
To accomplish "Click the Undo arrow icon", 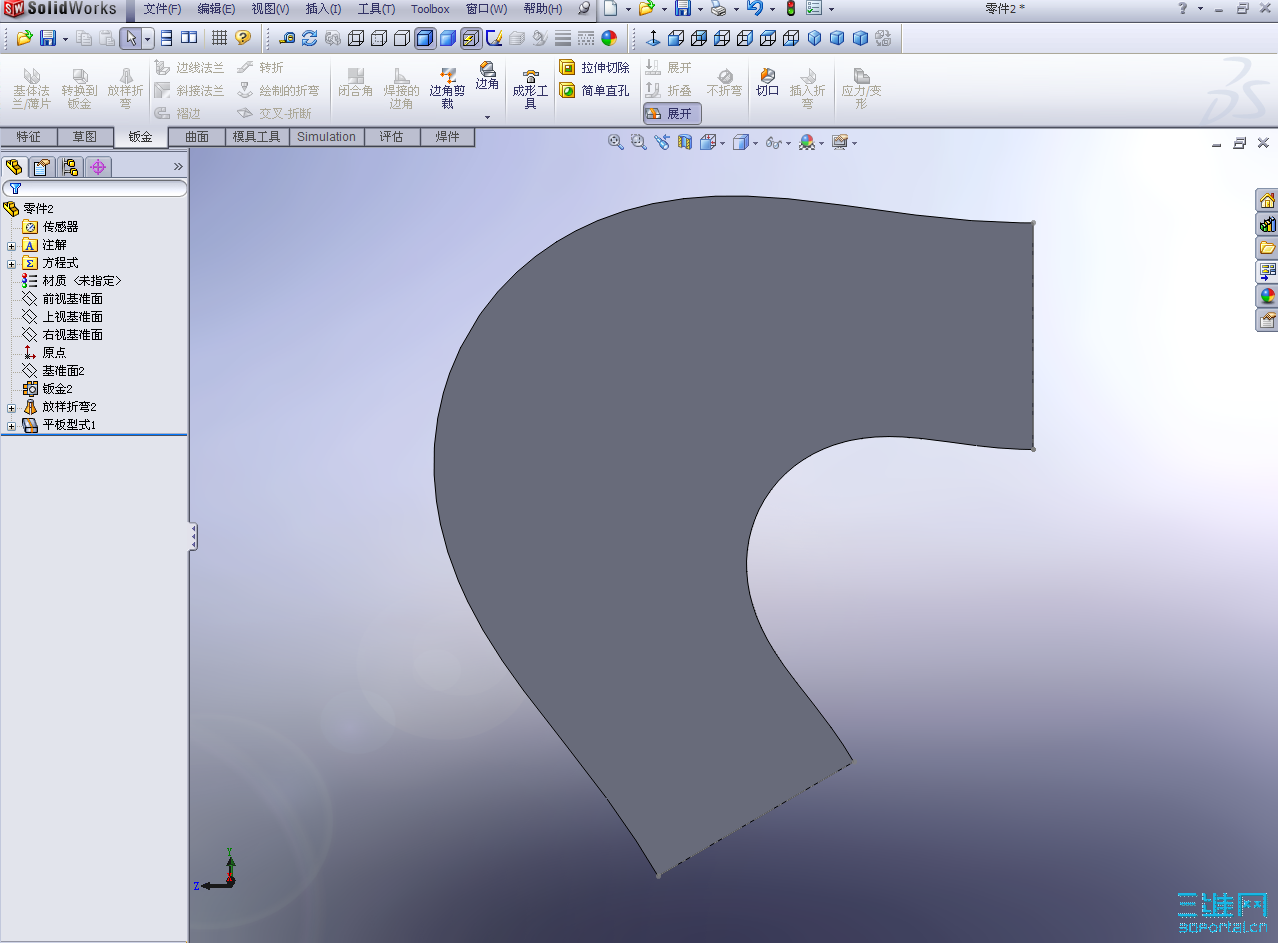I will (x=755, y=8).
